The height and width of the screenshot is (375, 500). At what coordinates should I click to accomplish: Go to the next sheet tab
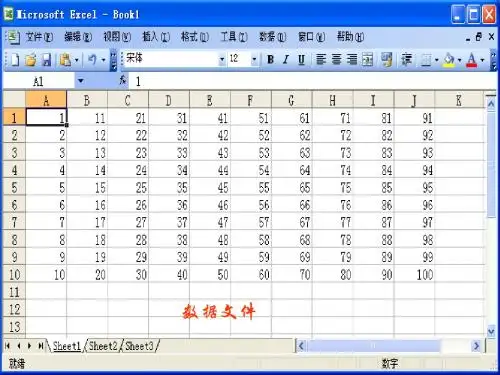tap(30, 346)
